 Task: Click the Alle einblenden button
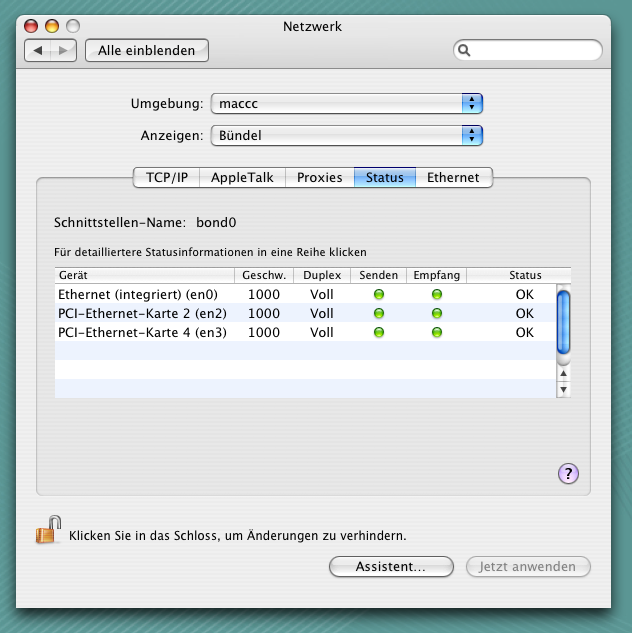coord(147,50)
